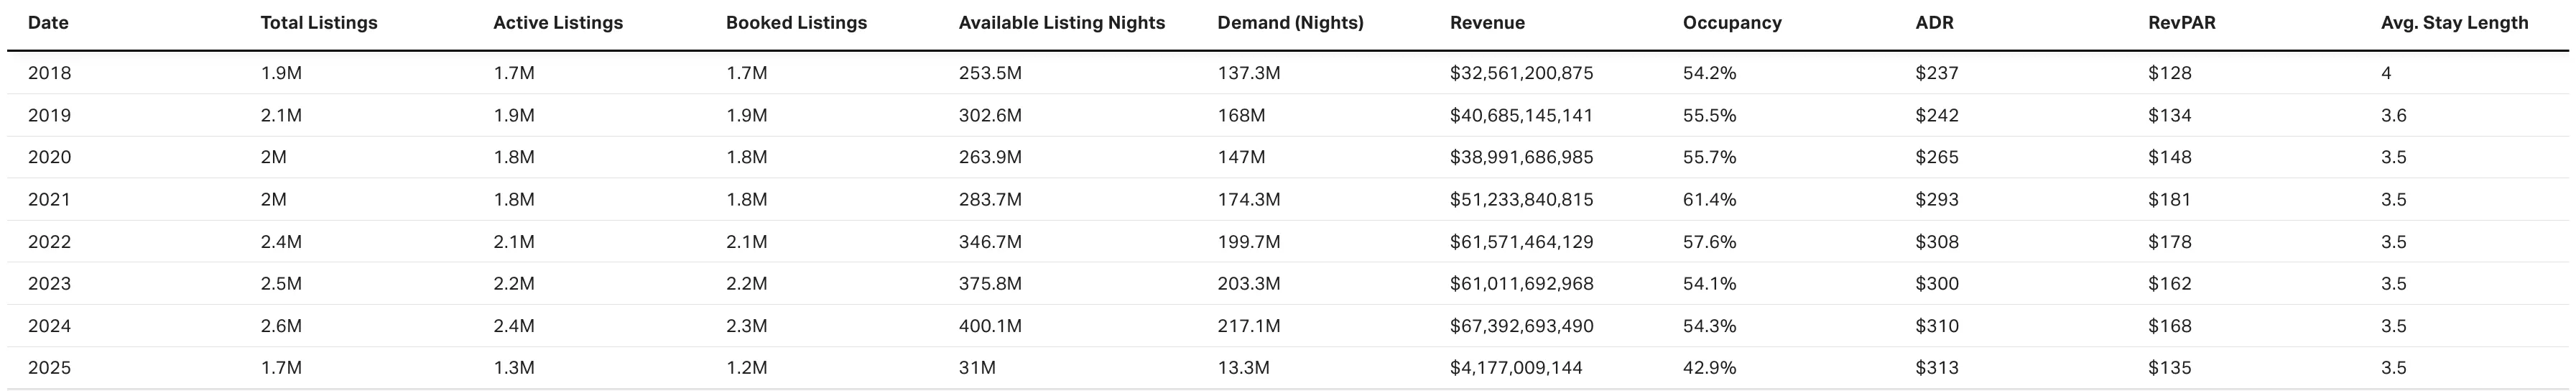
Task: Click demand value 137.3M
Action: click(x=1249, y=73)
